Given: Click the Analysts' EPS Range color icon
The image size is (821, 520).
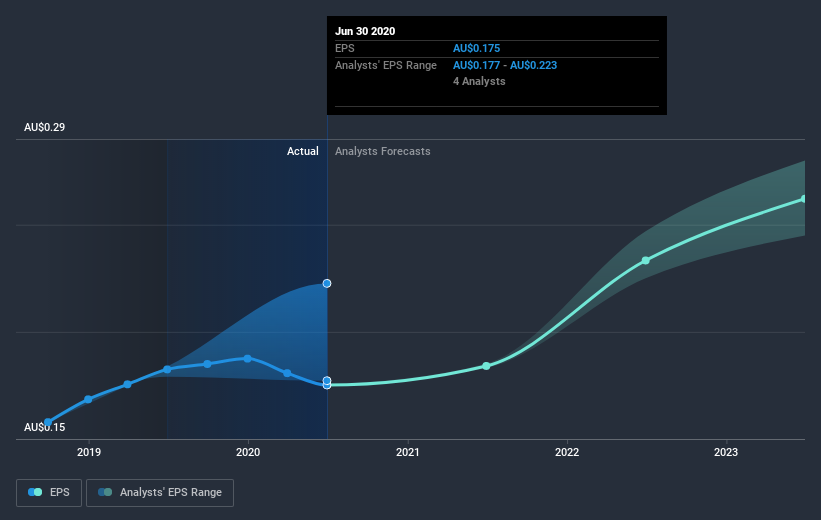Looking at the screenshot, I should coord(105,492).
